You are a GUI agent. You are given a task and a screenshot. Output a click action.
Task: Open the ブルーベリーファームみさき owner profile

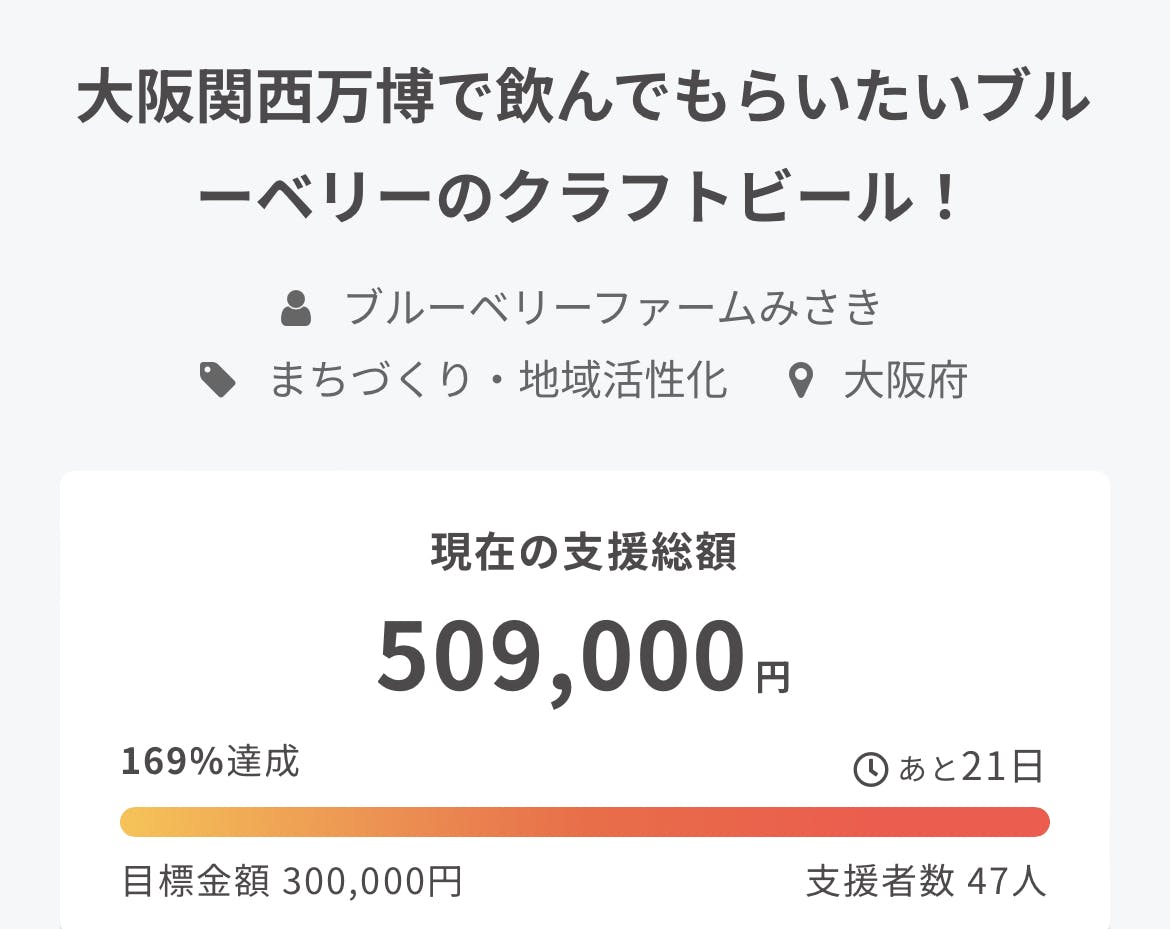click(x=614, y=308)
